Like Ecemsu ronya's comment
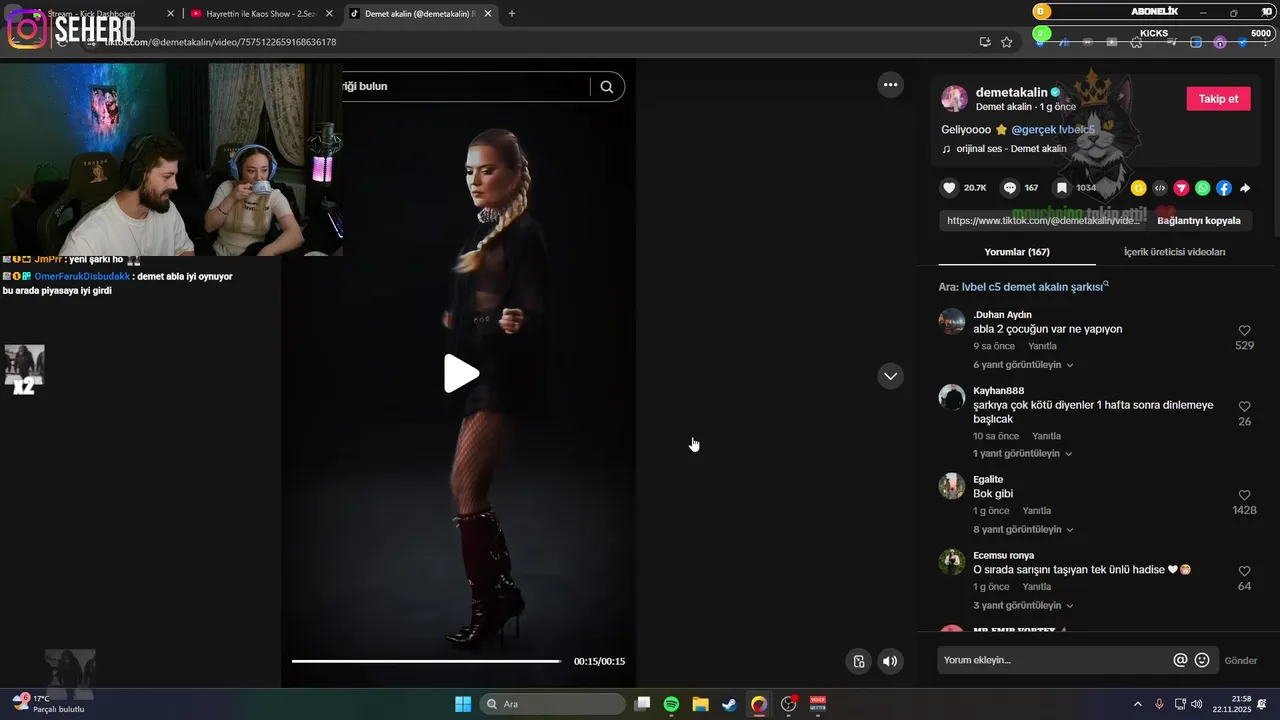 tap(1245, 572)
